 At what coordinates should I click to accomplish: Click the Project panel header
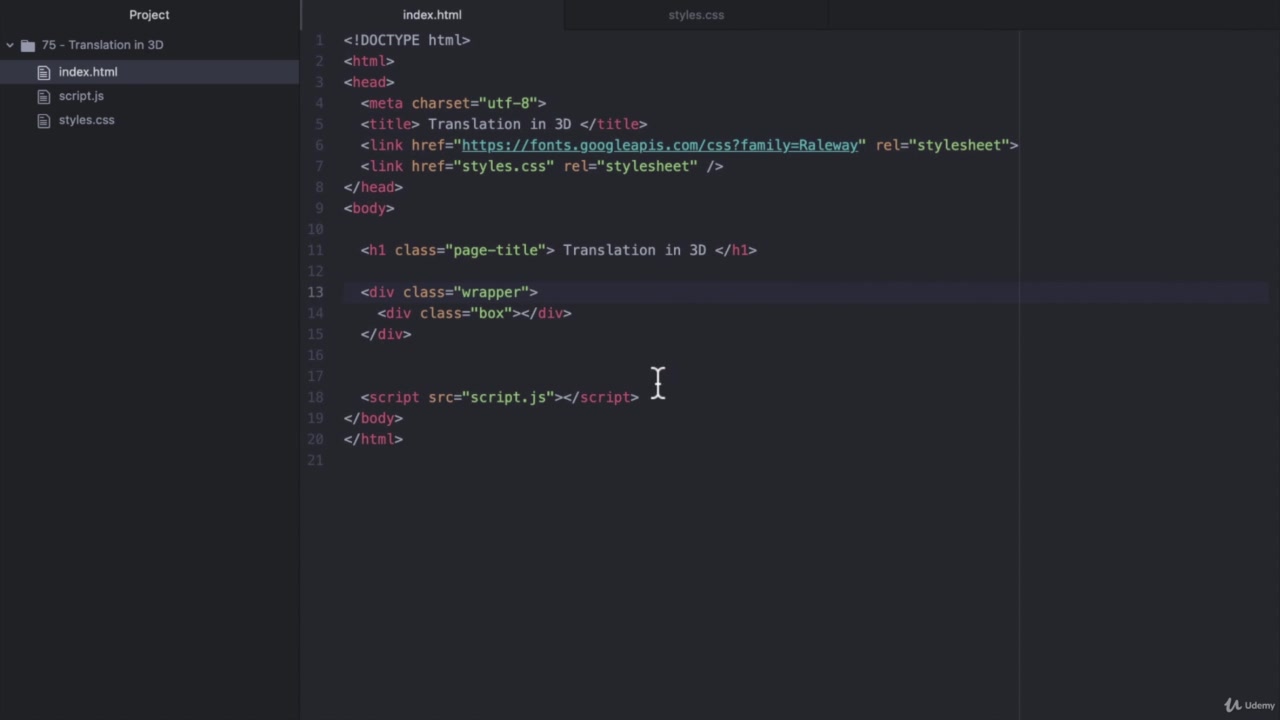(x=149, y=14)
